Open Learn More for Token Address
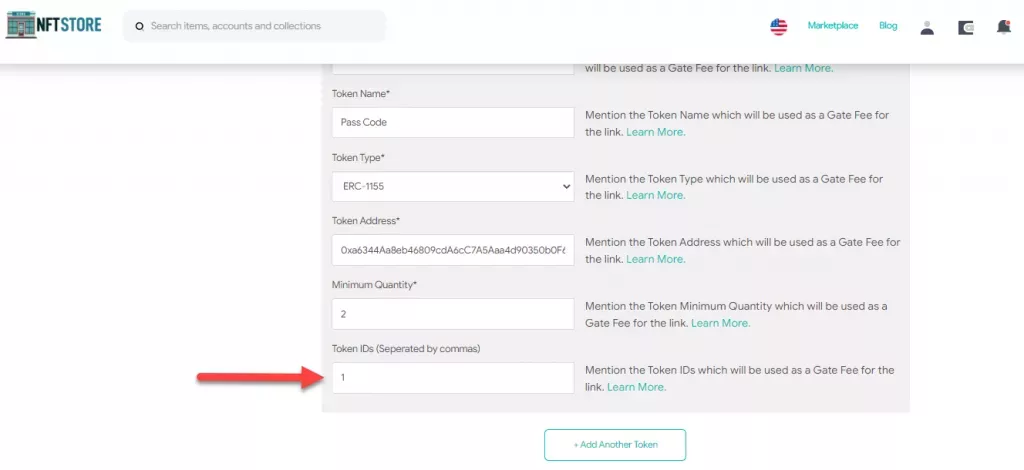Screen dimensions: 1024x470 [656, 259]
